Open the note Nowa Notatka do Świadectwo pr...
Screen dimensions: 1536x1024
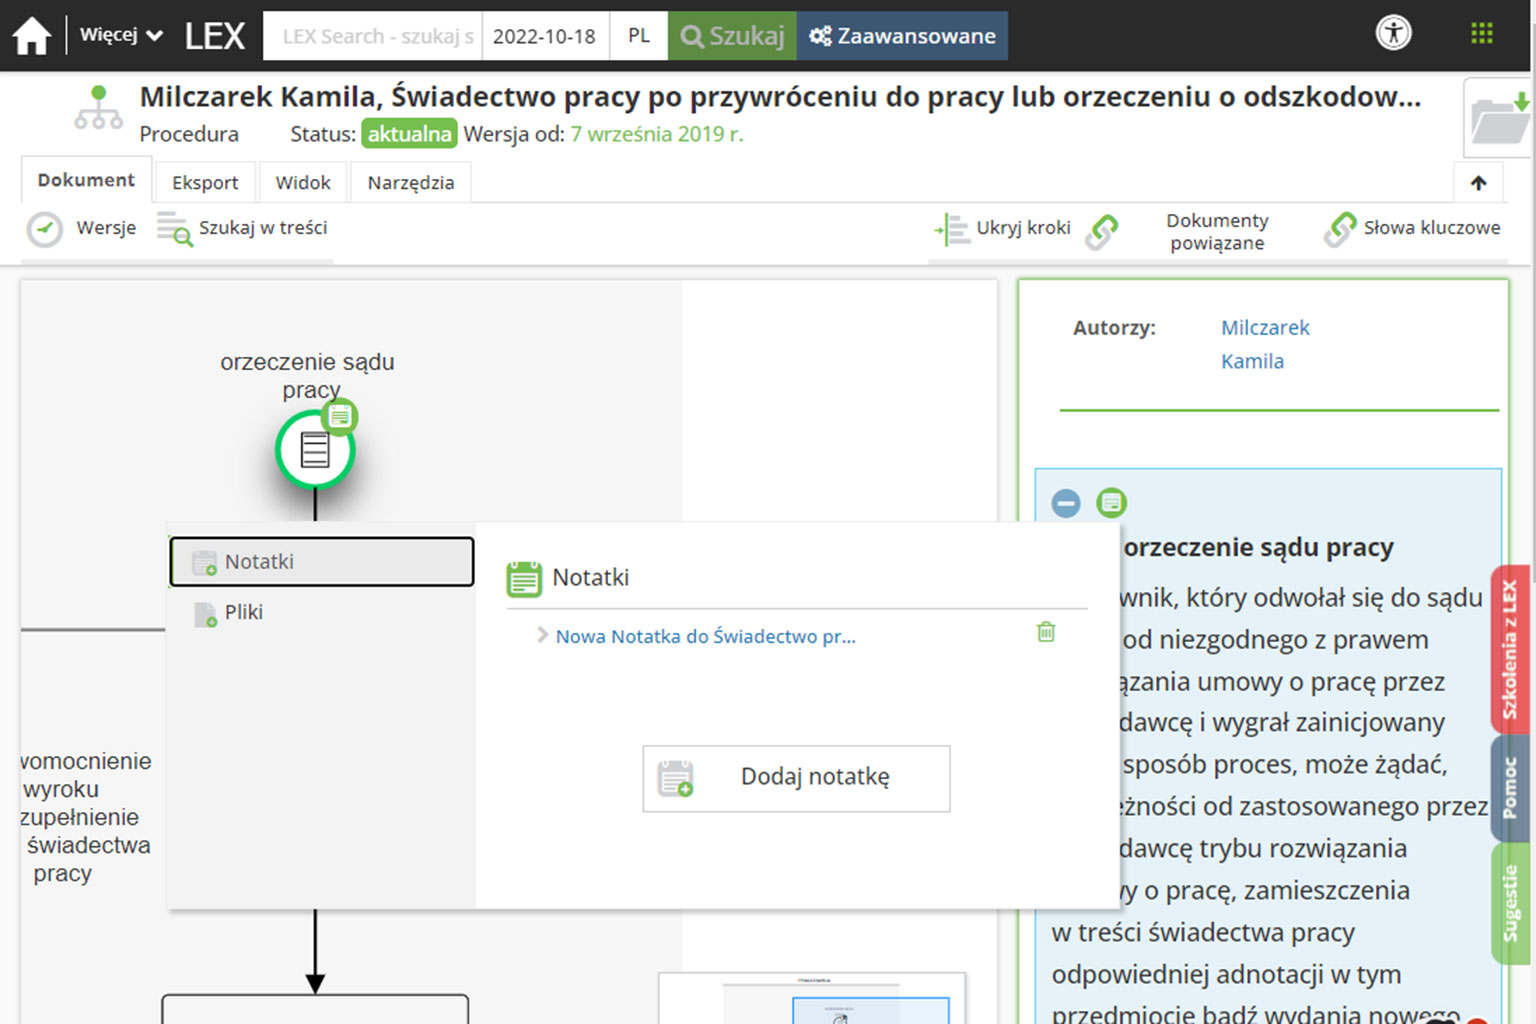coord(705,636)
